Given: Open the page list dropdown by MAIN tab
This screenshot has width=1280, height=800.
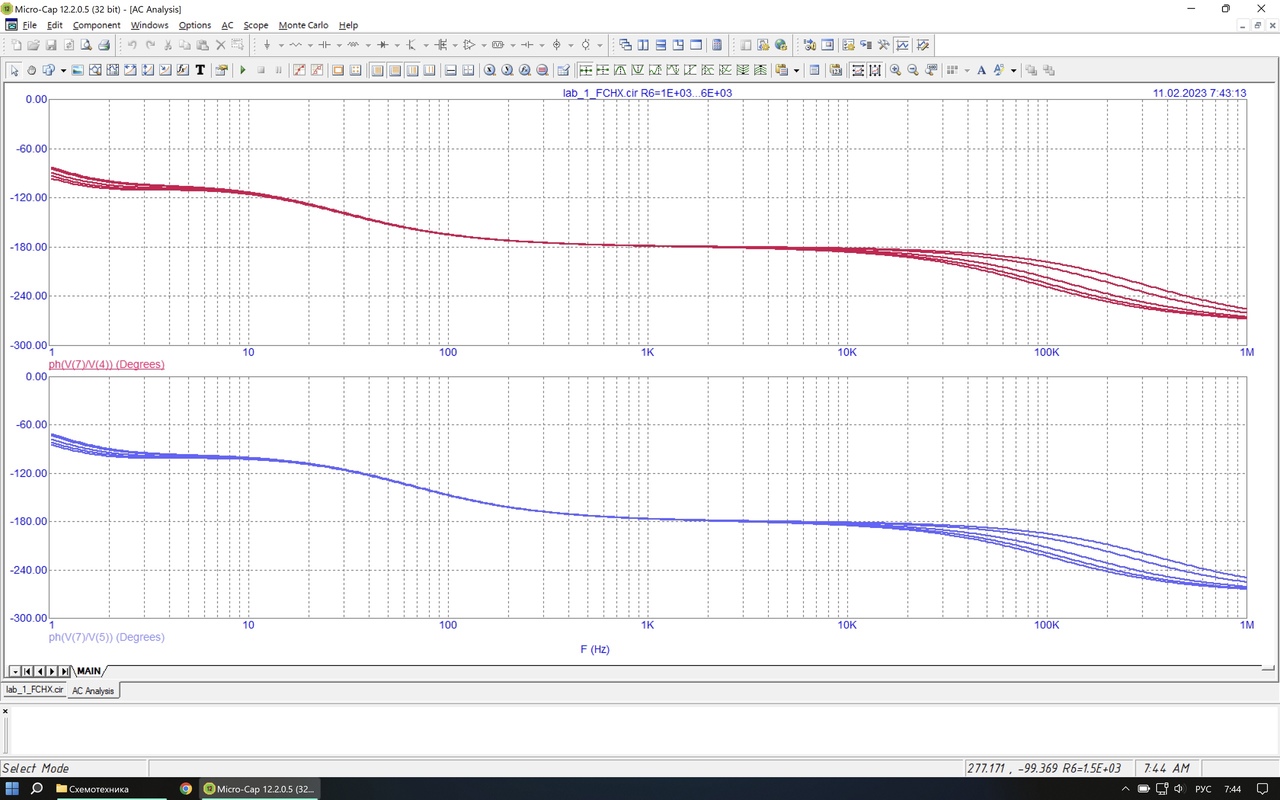Looking at the screenshot, I should (14, 671).
